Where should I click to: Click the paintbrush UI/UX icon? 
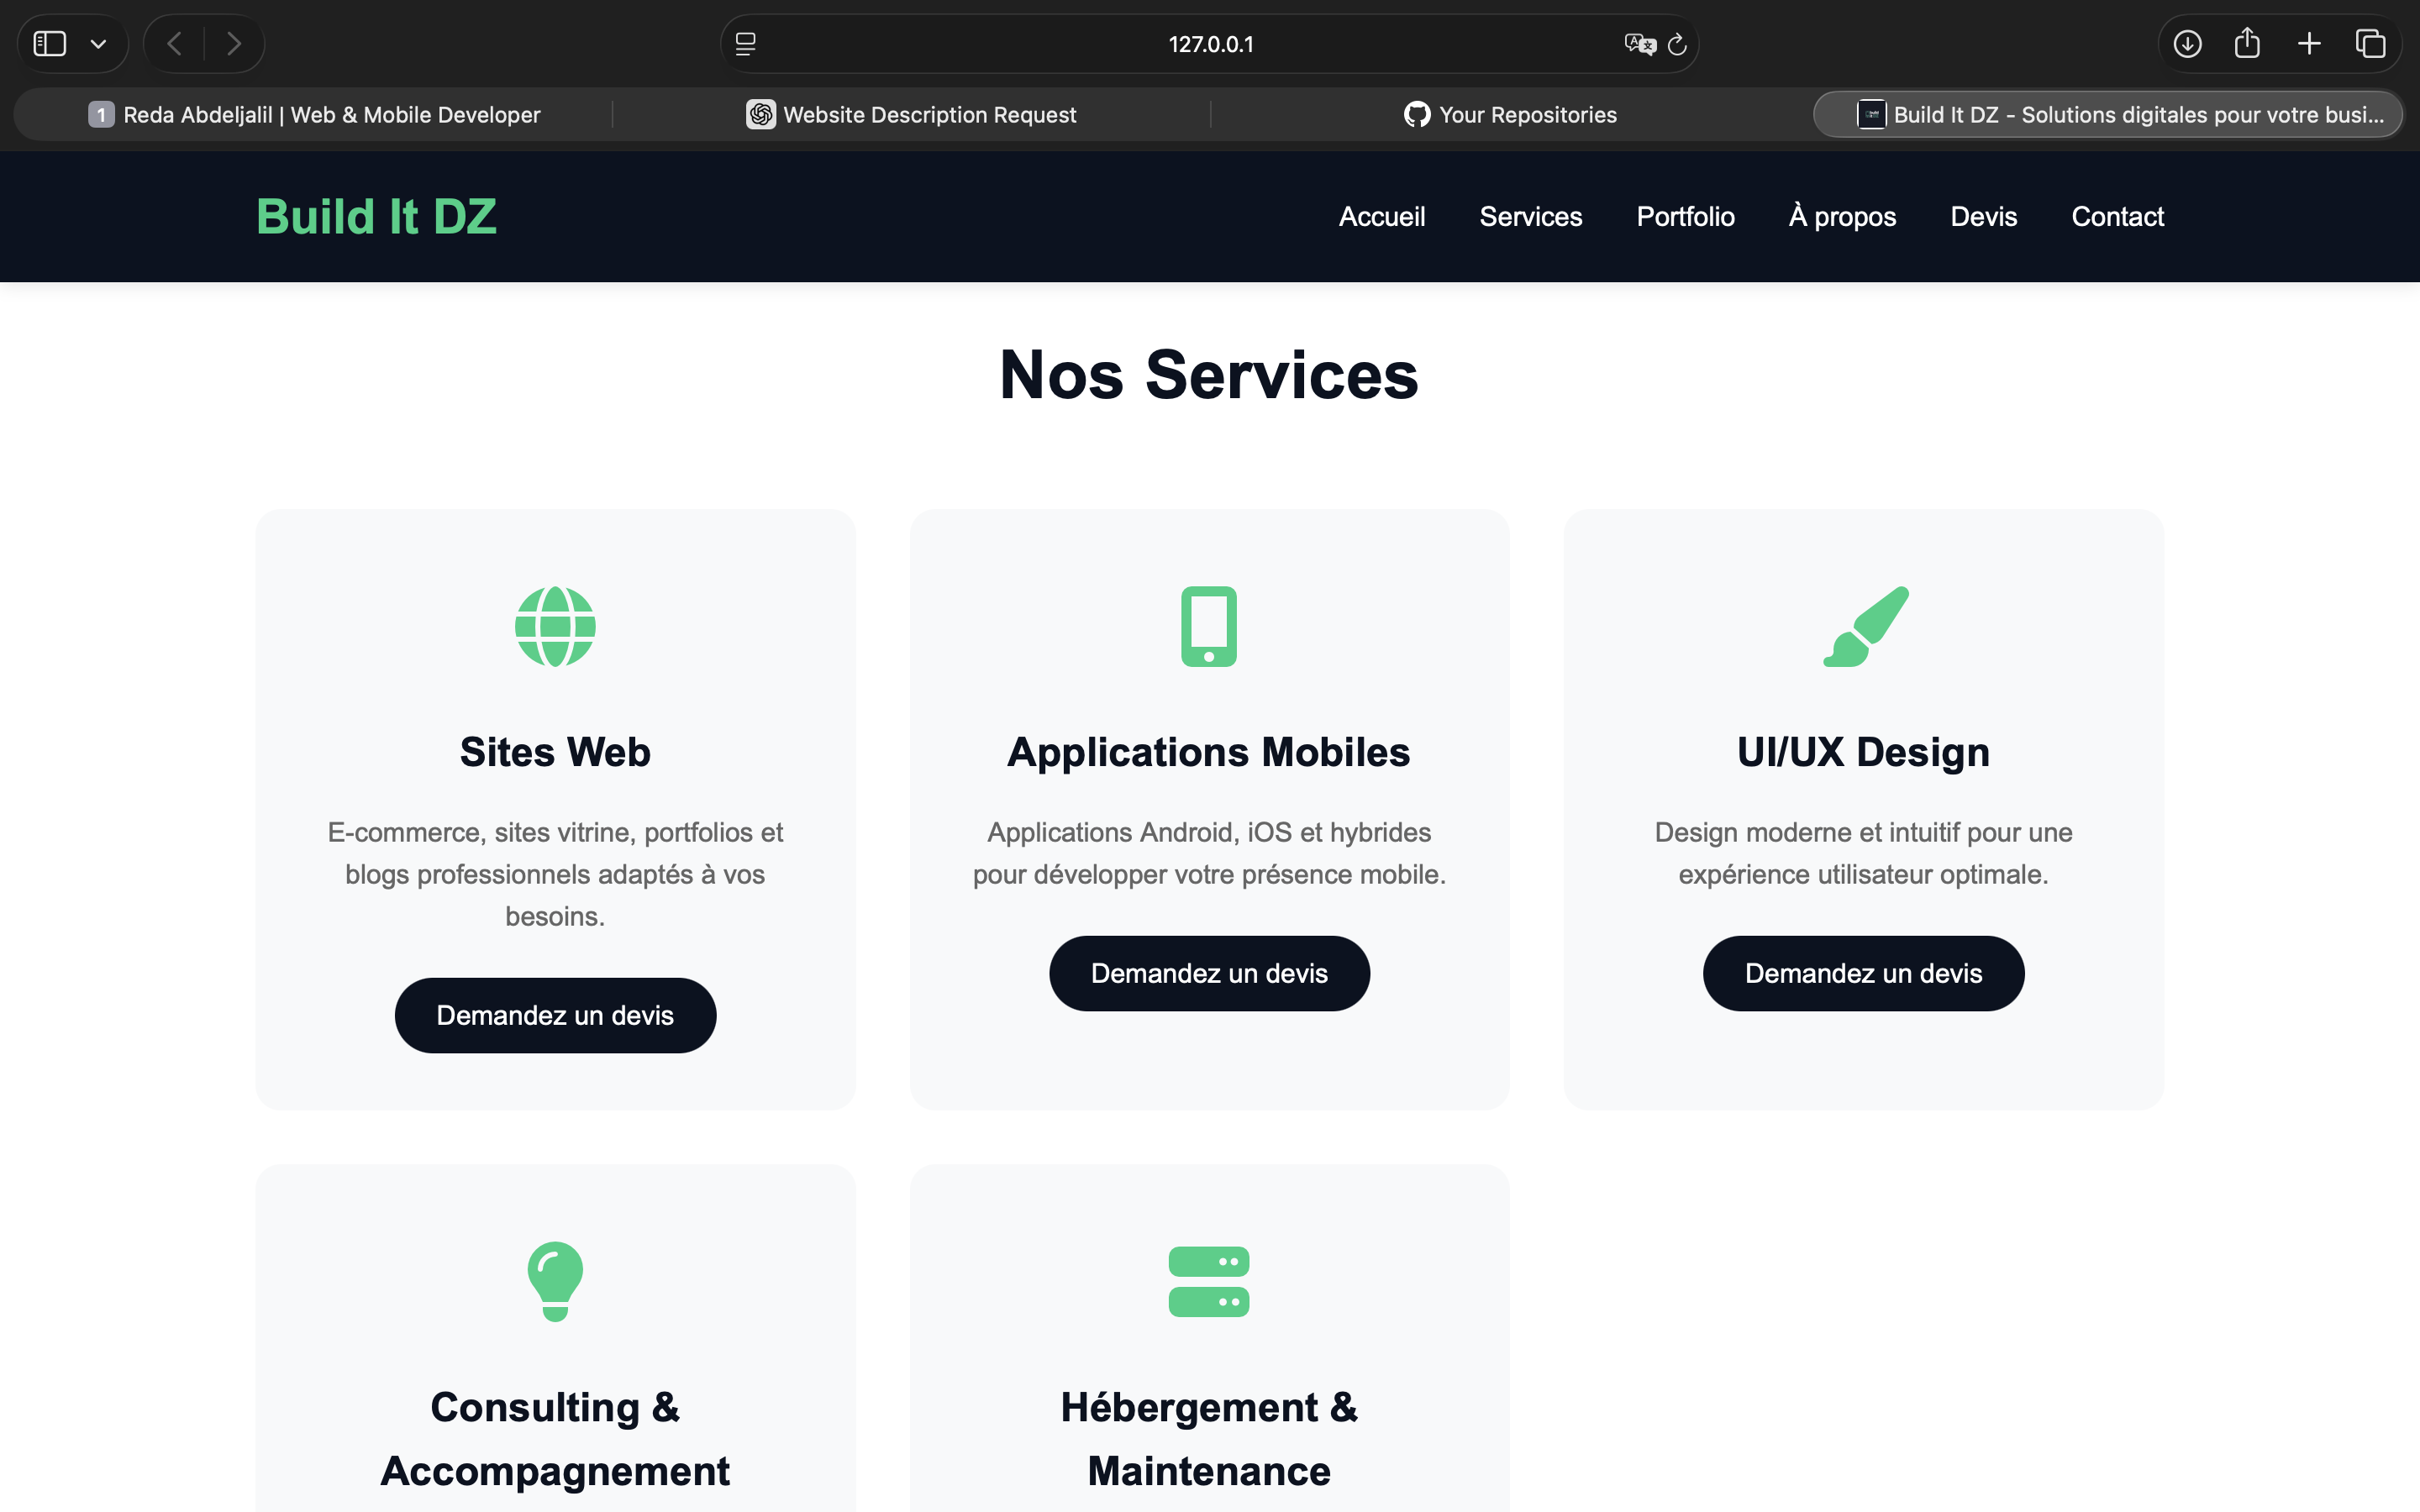[1866, 627]
